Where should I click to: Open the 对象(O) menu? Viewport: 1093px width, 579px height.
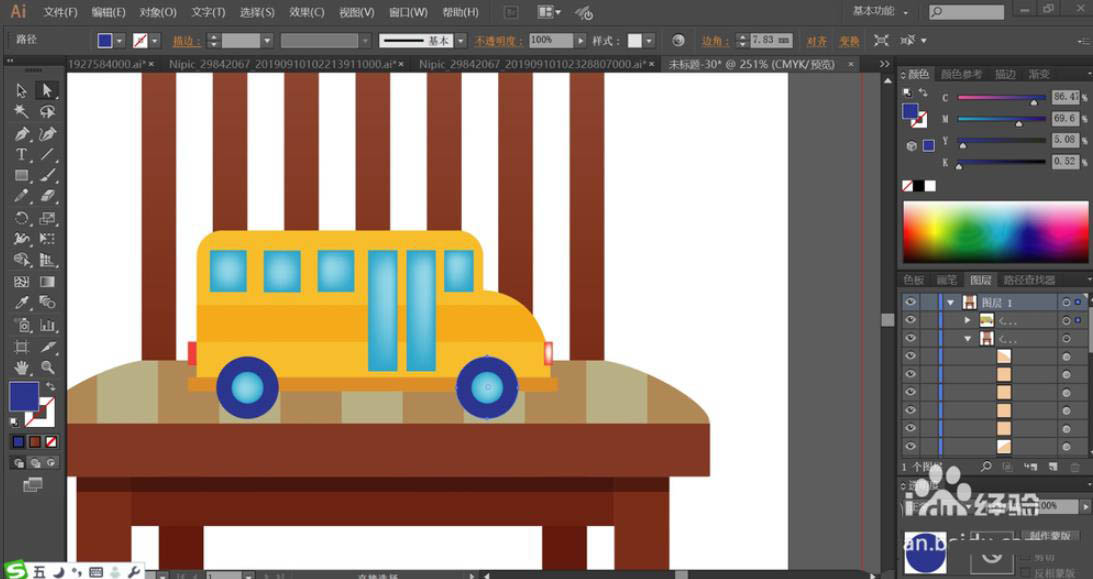pos(158,13)
